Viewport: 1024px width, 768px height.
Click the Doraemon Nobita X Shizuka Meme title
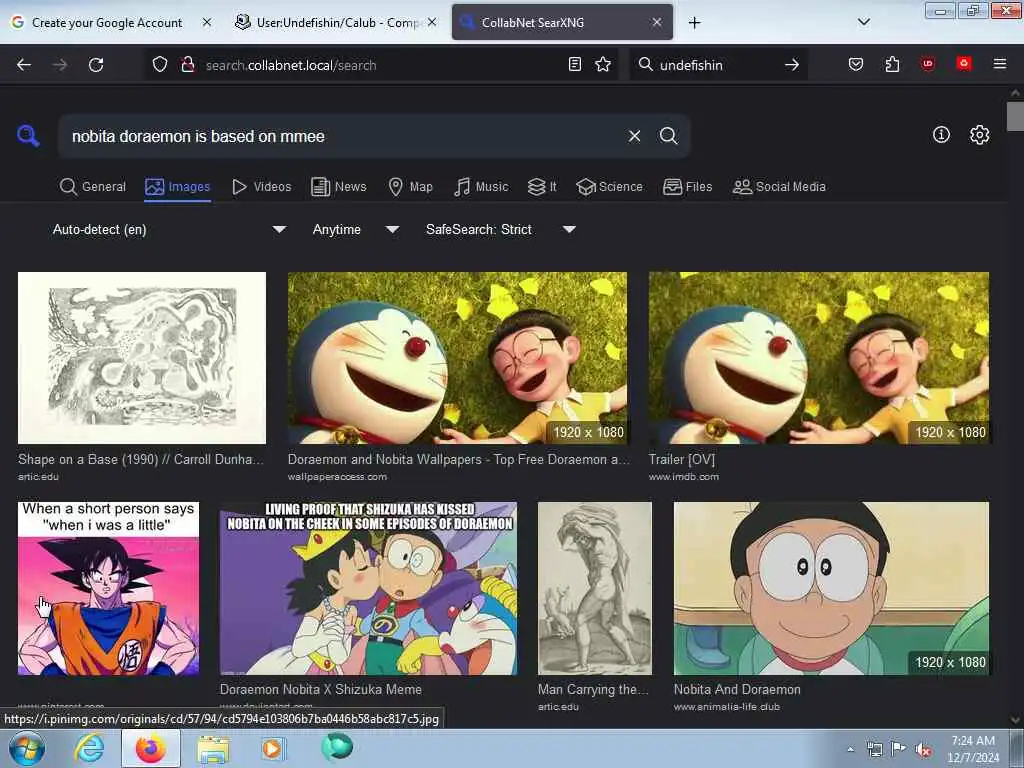[x=321, y=689]
